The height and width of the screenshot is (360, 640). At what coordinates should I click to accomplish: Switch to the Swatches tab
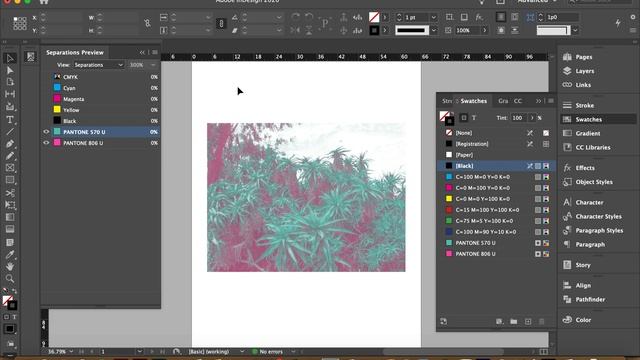473,101
